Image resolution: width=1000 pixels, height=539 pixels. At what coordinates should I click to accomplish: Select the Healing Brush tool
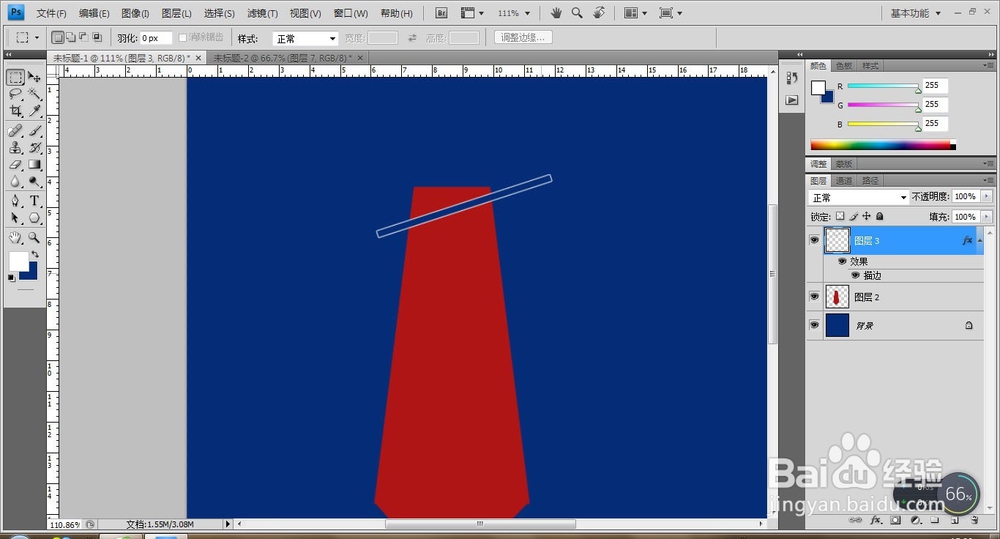(x=16, y=131)
